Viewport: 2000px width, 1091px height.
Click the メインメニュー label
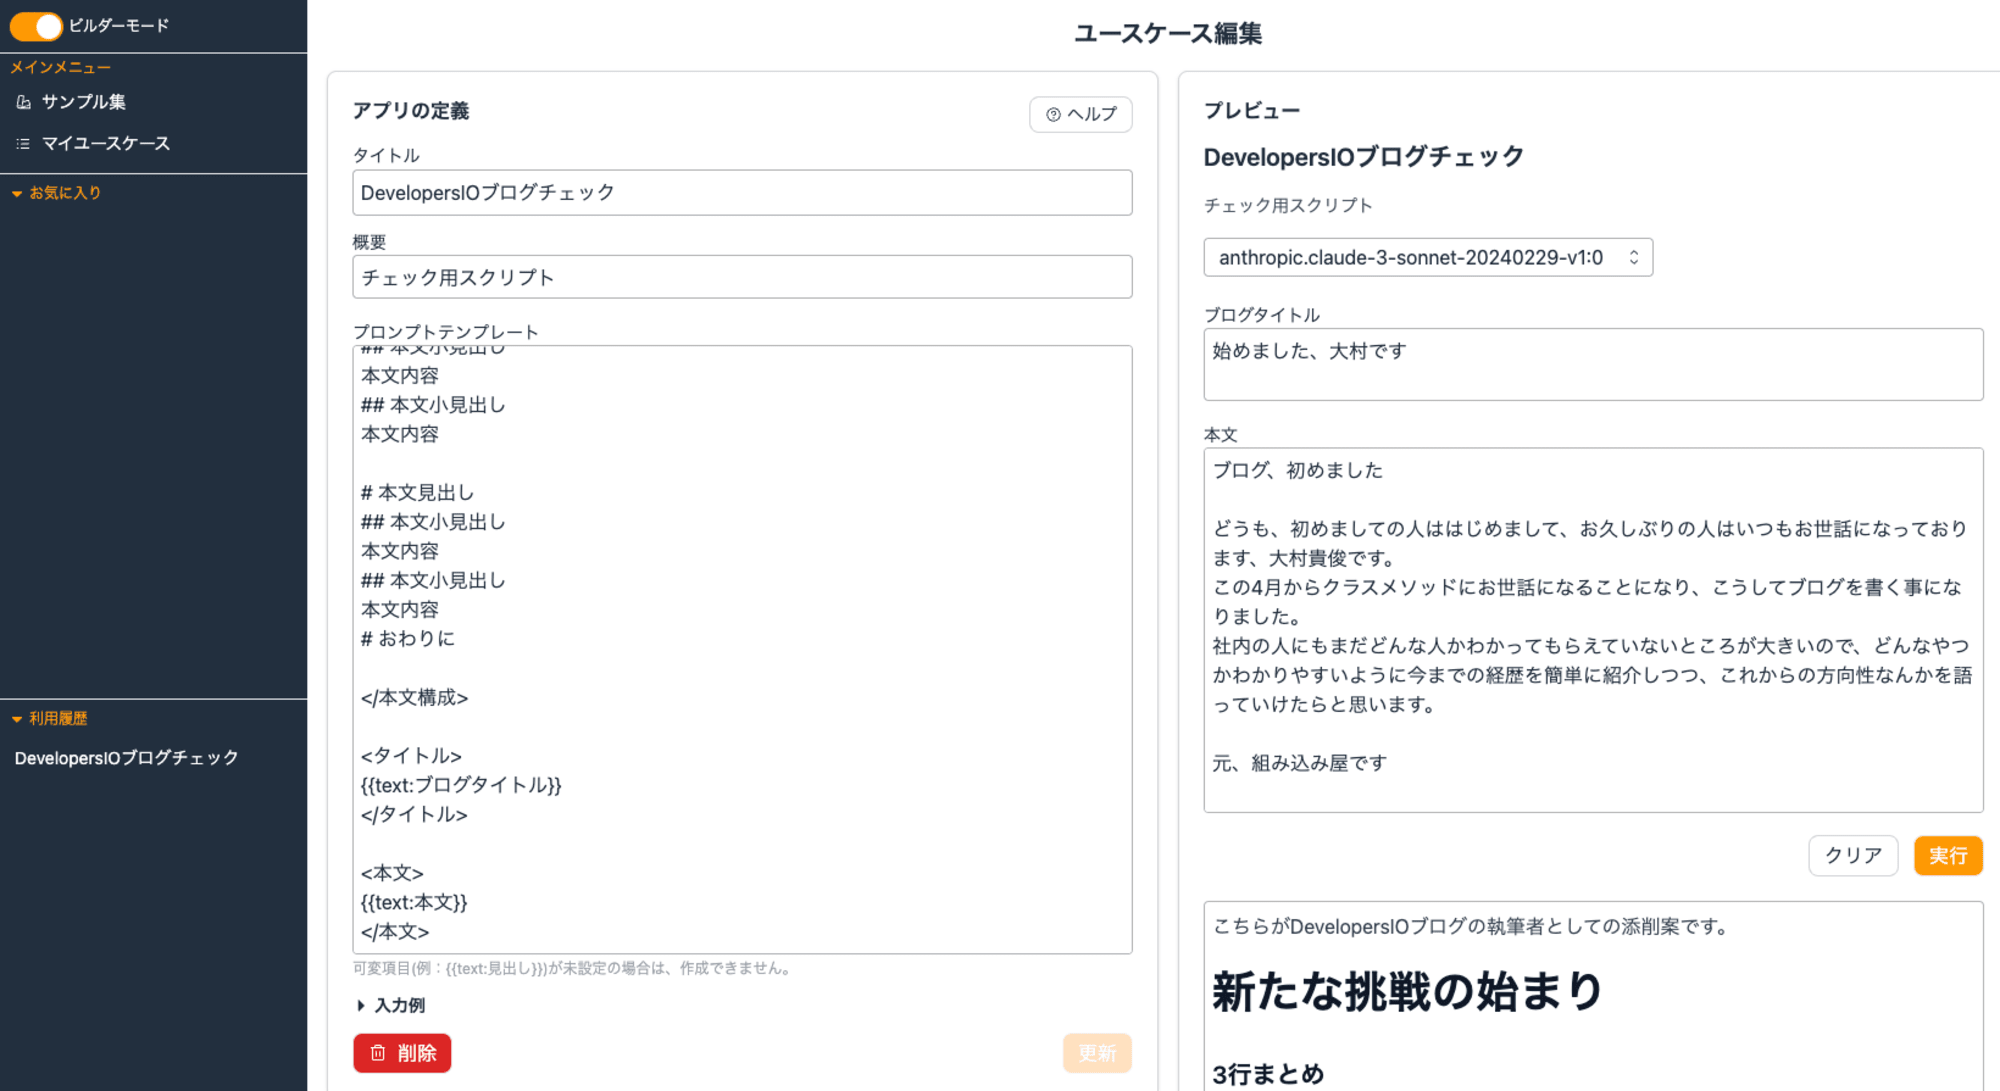tap(61, 67)
